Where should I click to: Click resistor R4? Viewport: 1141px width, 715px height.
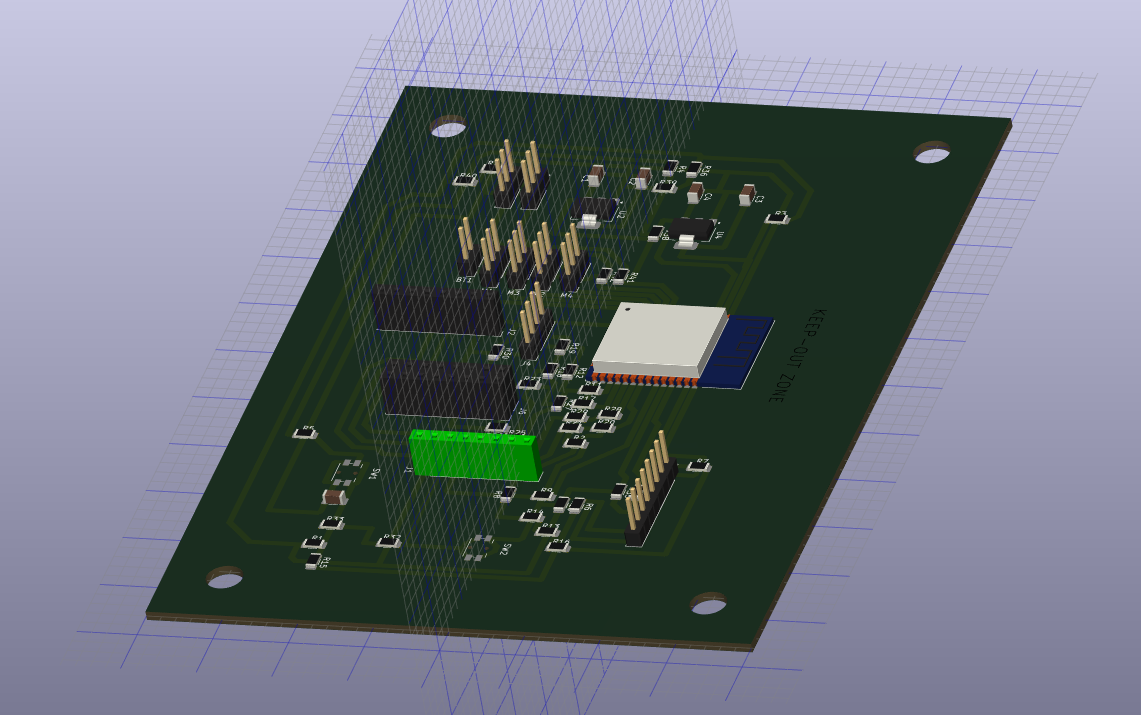point(669,168)
